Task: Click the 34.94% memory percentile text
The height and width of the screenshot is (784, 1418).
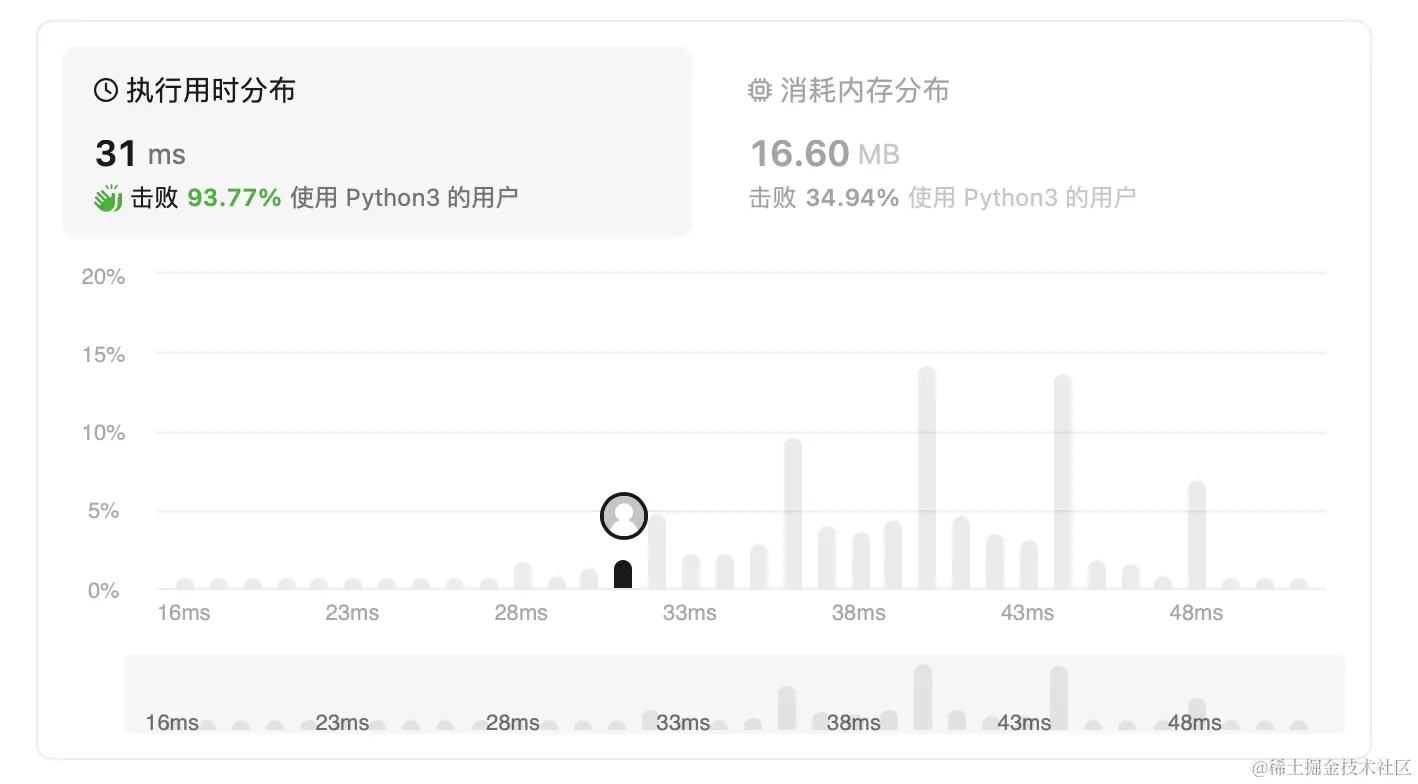Action: point(852,198)
